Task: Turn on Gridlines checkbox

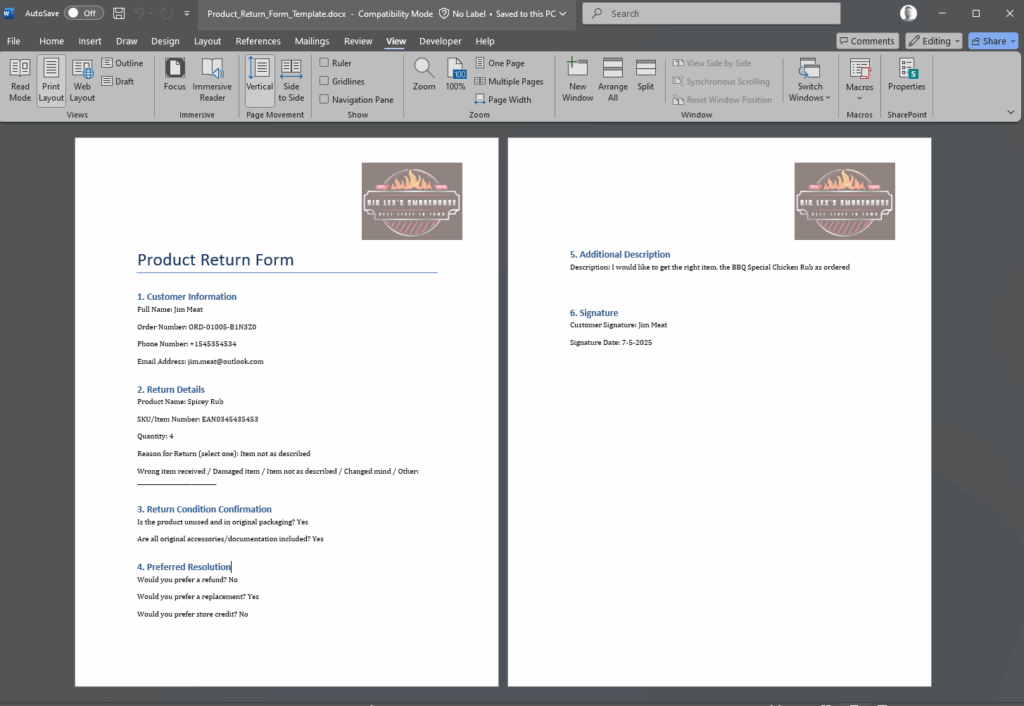Action: [x=324, y=81]
